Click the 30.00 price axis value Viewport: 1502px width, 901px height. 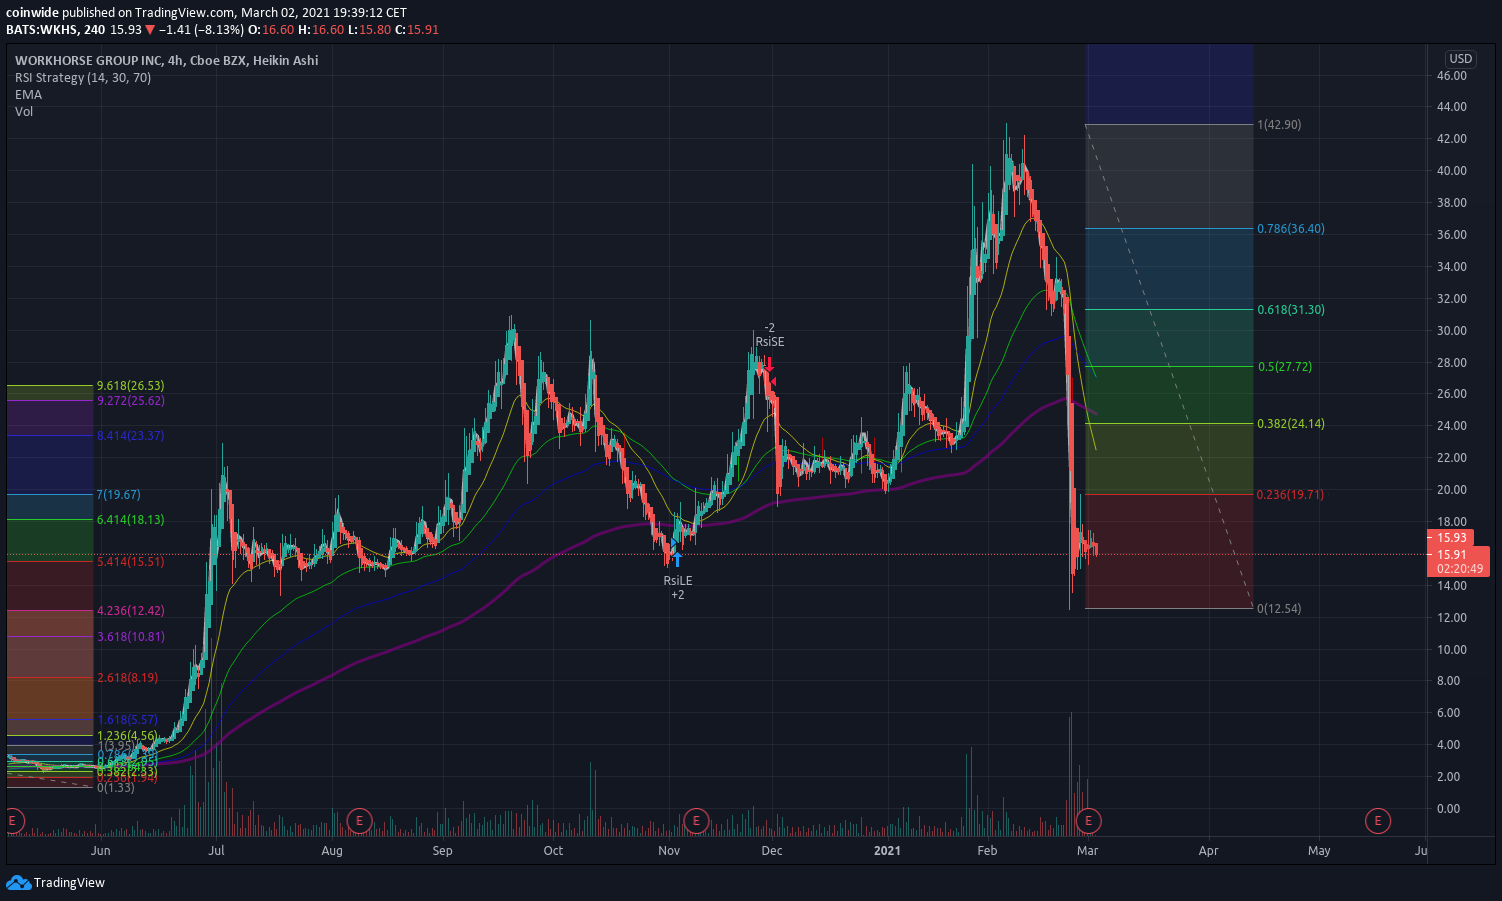[1452, 331]
